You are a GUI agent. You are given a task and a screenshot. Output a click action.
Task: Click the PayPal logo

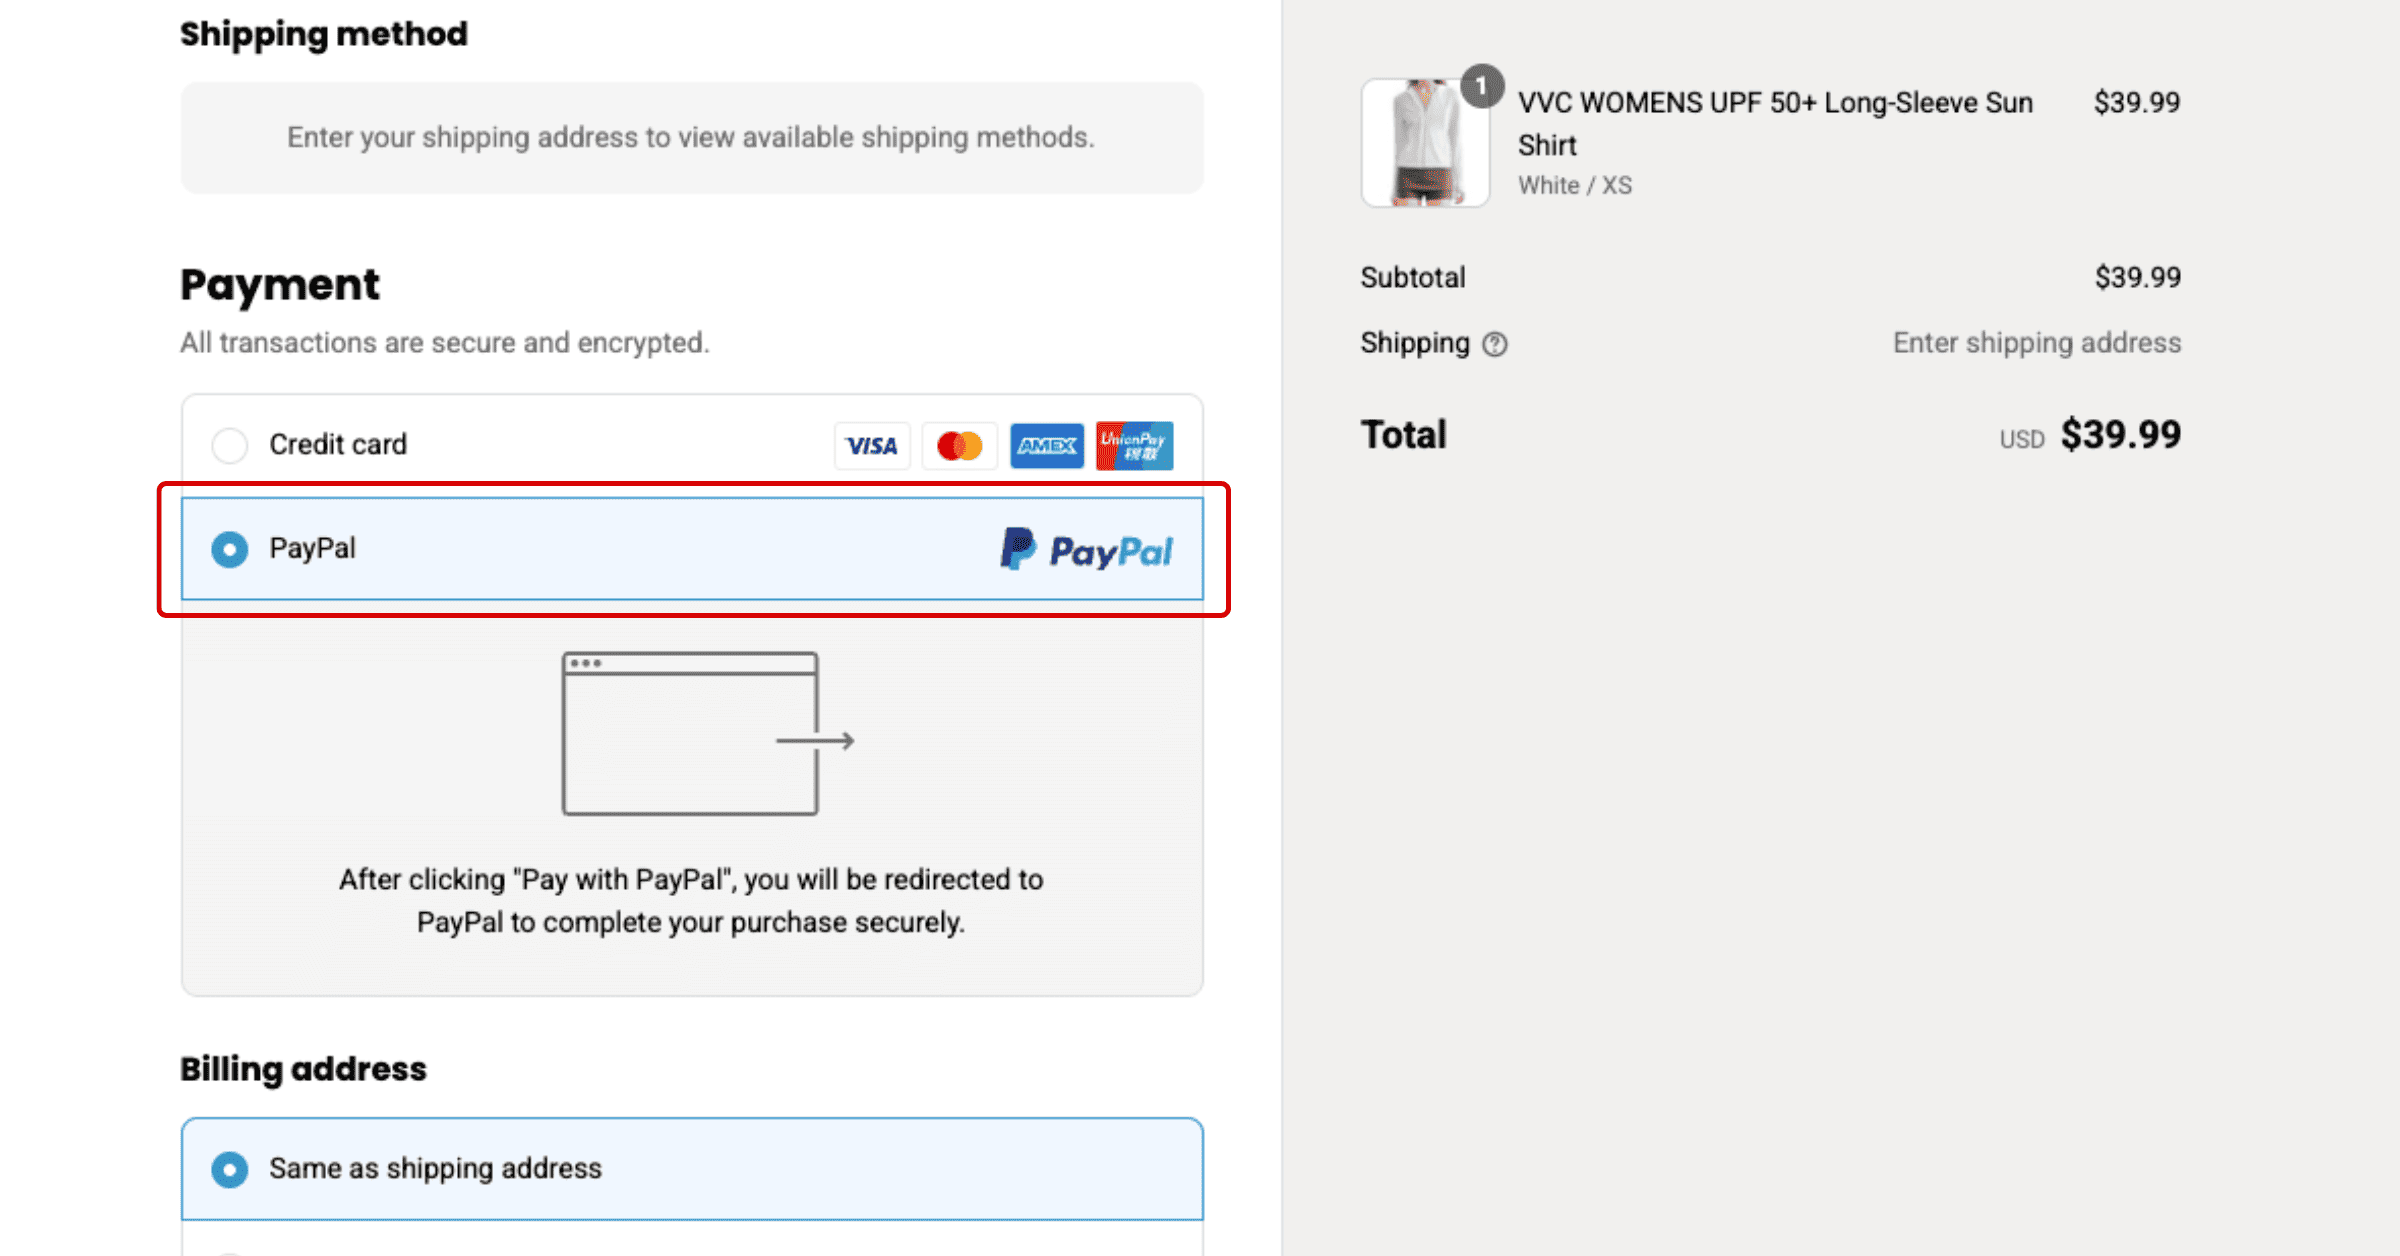pyautogui.click(x=1087, y=550)
